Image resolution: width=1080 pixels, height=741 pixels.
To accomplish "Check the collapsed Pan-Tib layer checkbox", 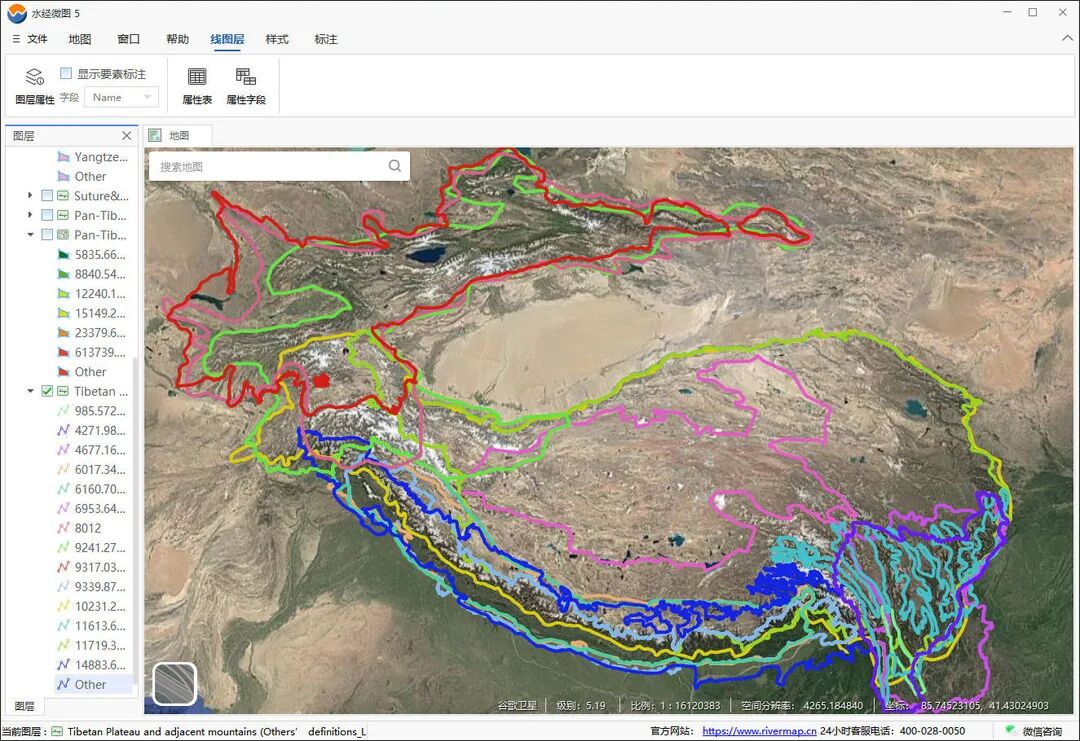I will tap(47, 215).
